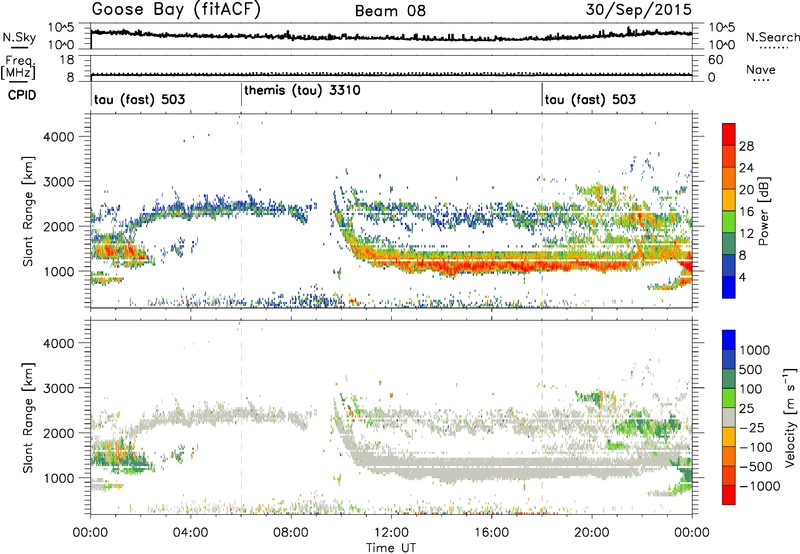The height and width of the screenshot is (554, 800).
Task: Click the 'N.Search' legend label
Action: point(773,37)
